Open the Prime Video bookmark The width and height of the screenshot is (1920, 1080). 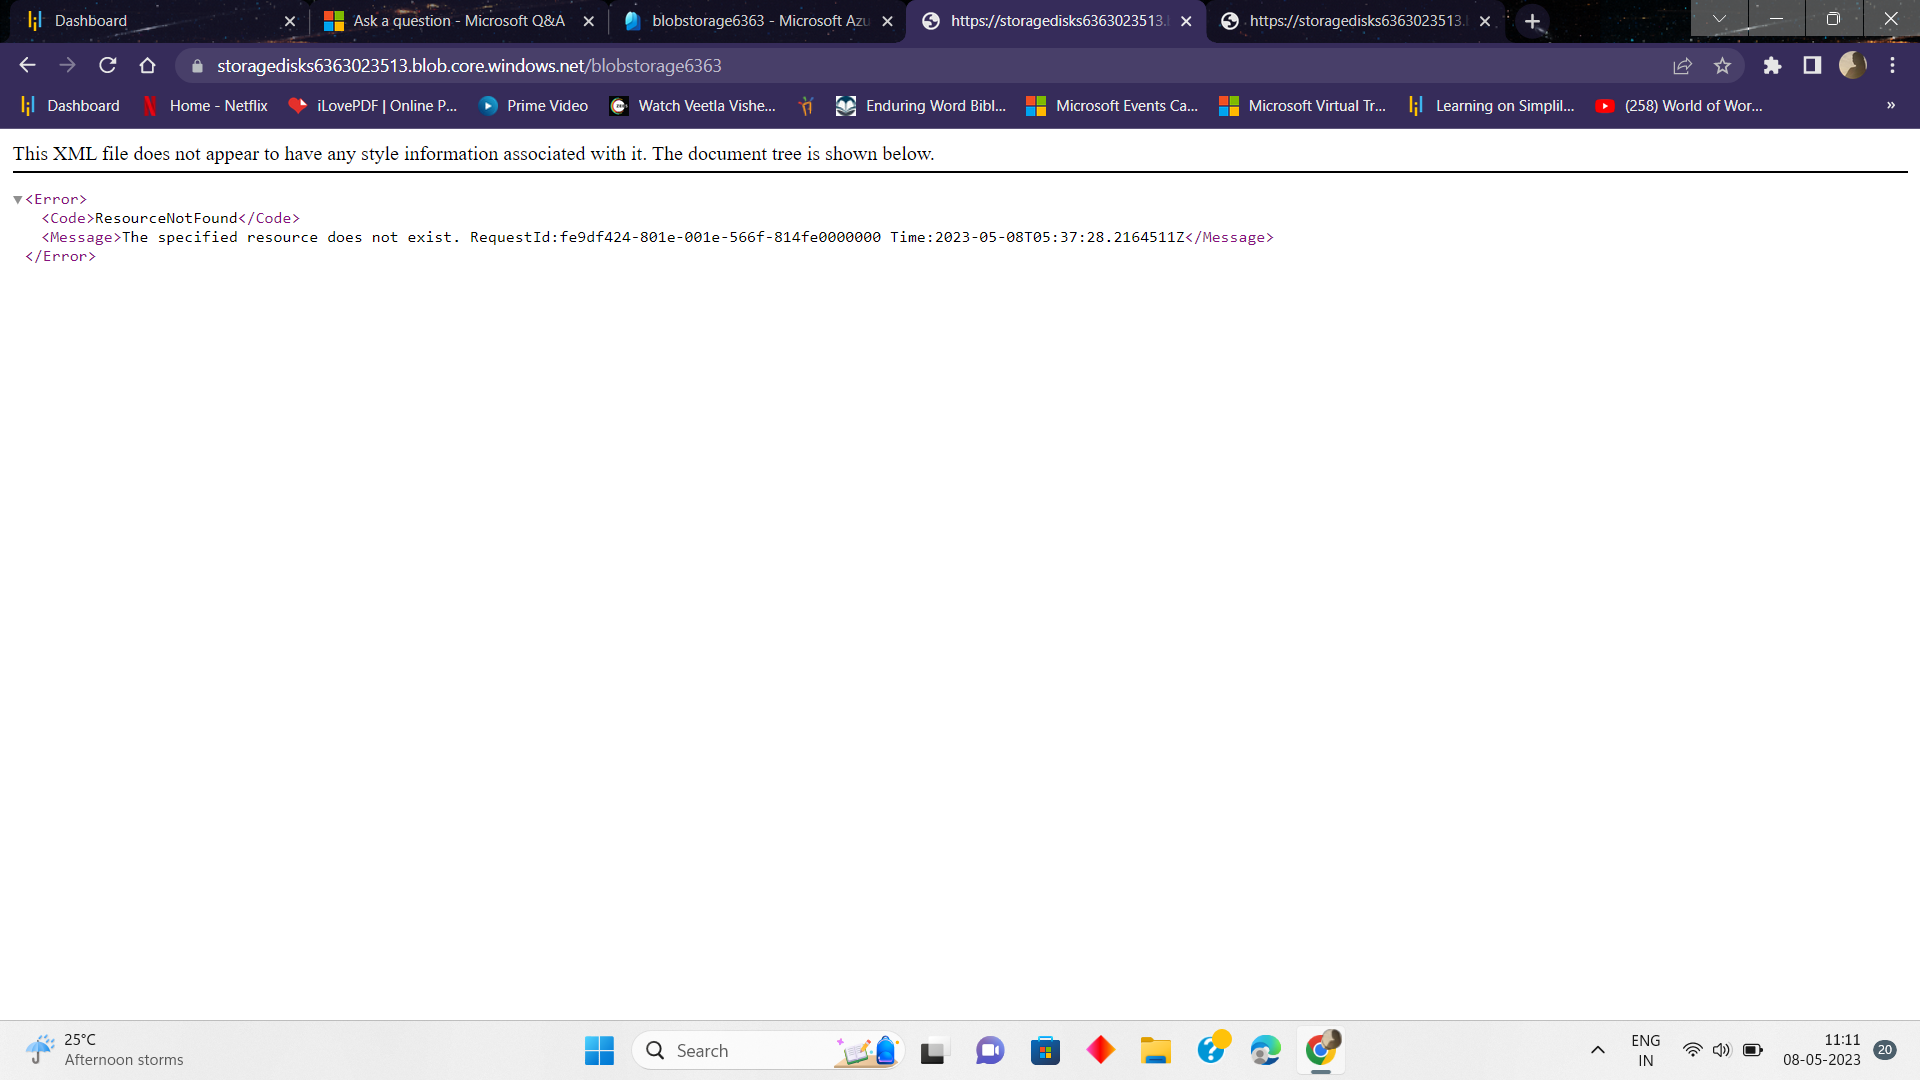pos(533,106)
